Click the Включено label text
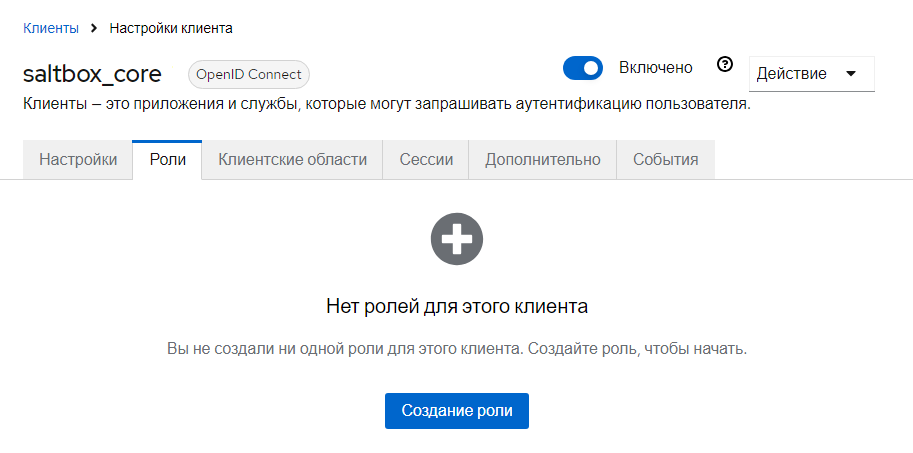Screen dimensions: 913x453 (x=655, y=68)
